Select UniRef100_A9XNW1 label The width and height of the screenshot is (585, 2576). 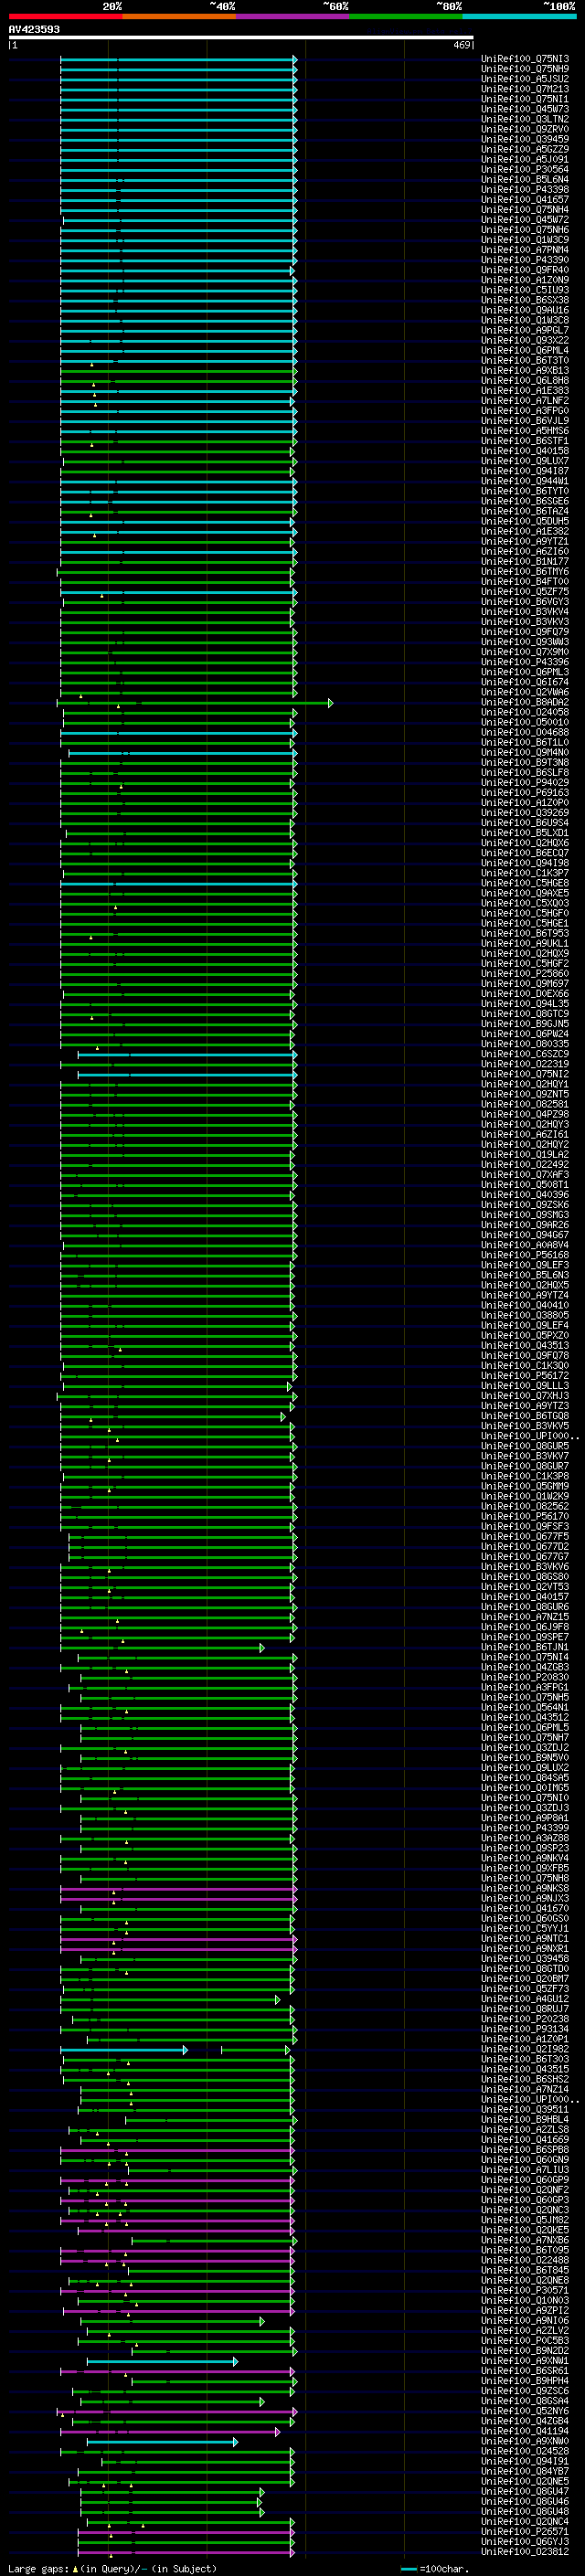[525, 2360]
